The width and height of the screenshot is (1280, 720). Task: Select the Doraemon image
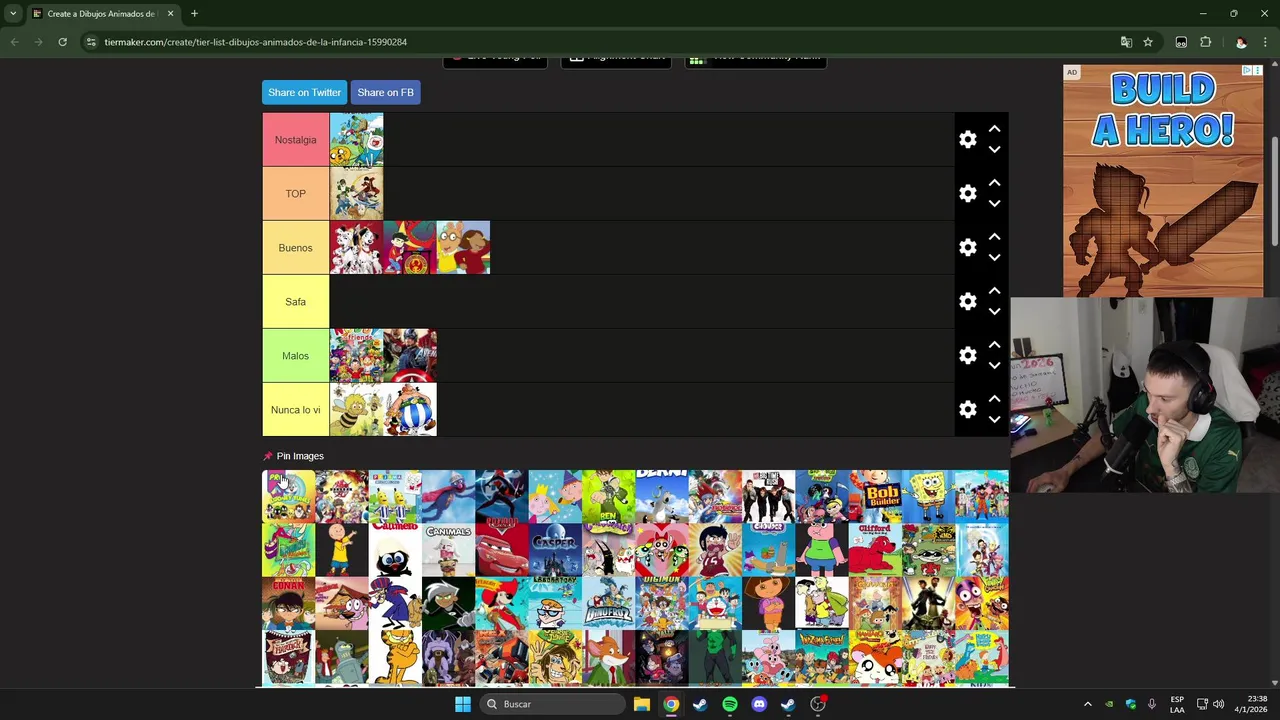[x=715, y=604]
